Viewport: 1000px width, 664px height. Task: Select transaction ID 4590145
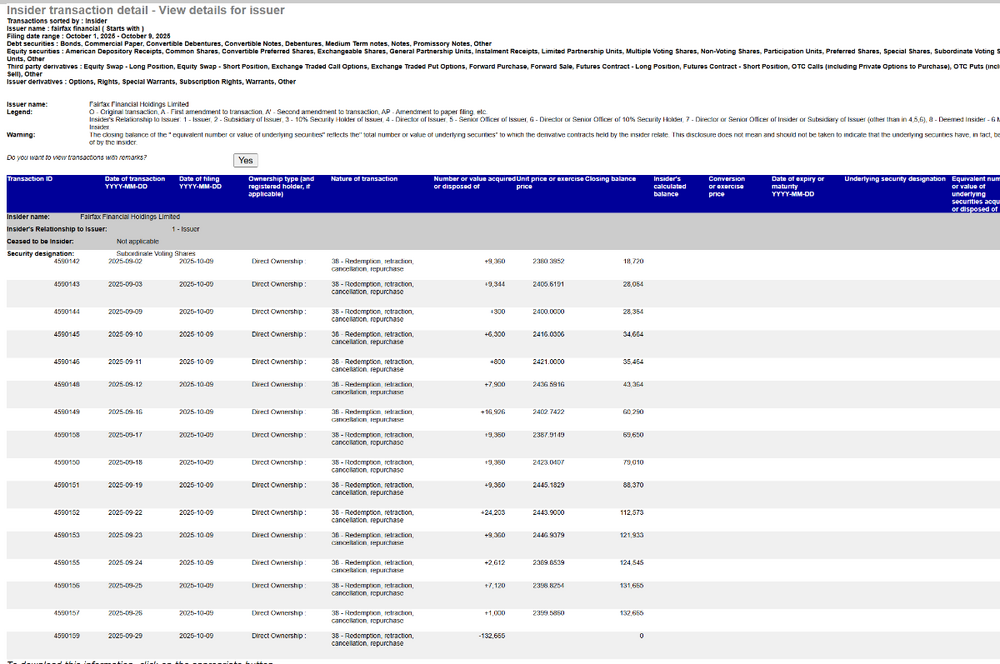pyautogui.click(x=67, y=334)
